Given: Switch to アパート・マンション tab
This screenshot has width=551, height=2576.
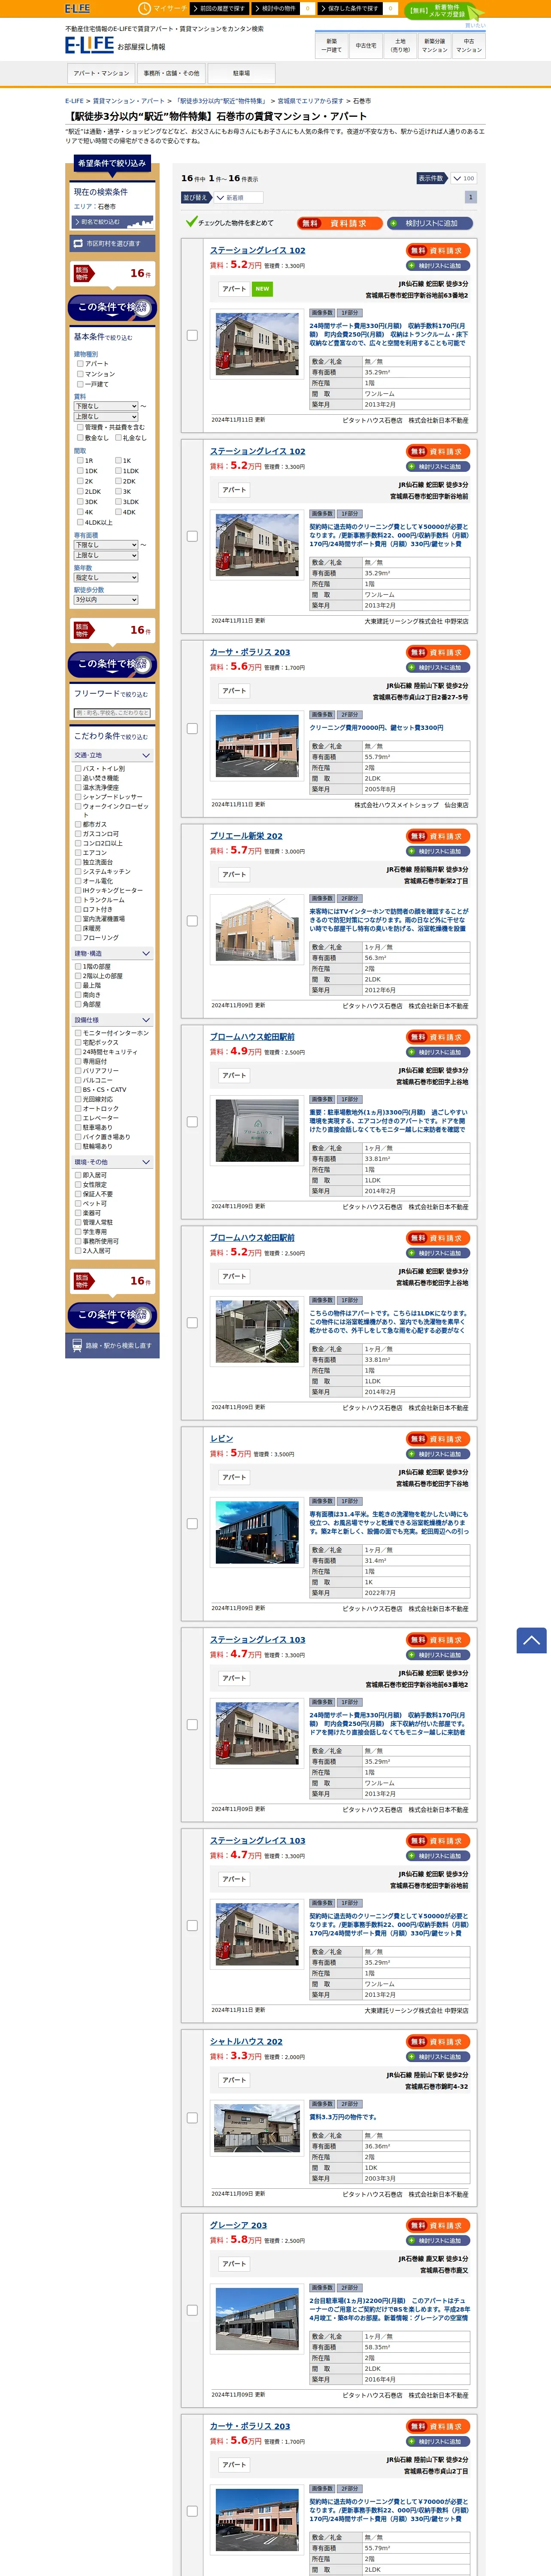Looking at the screenshot, I should [x=101, y=73].
